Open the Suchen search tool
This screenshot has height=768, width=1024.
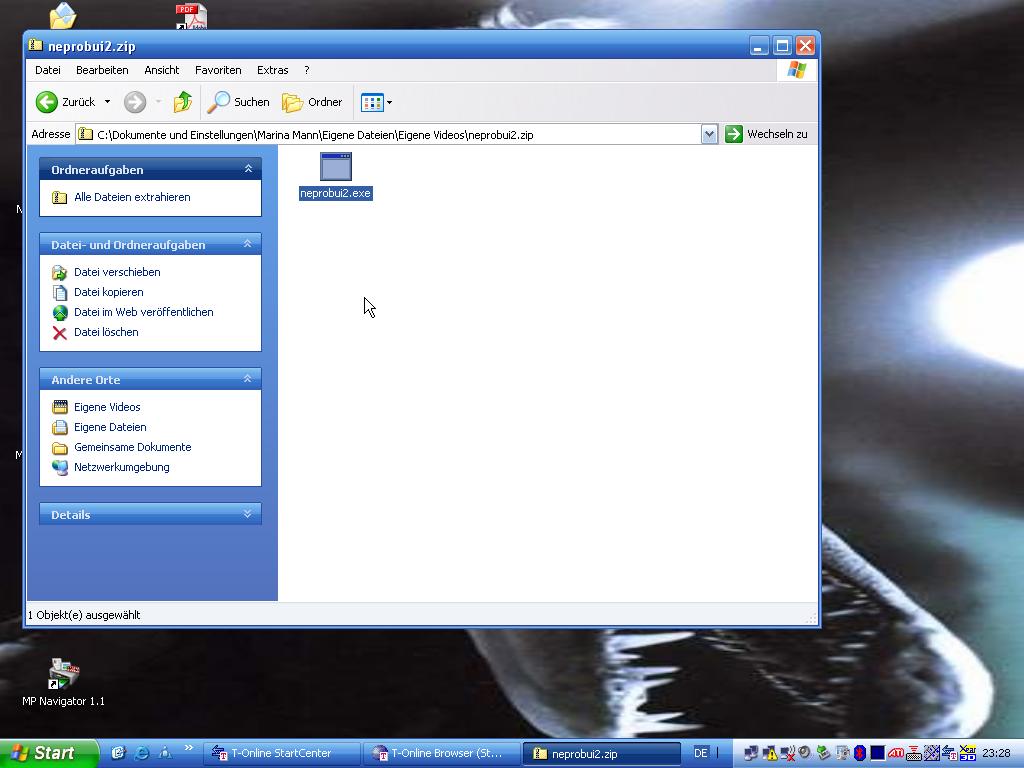[238, 102]
